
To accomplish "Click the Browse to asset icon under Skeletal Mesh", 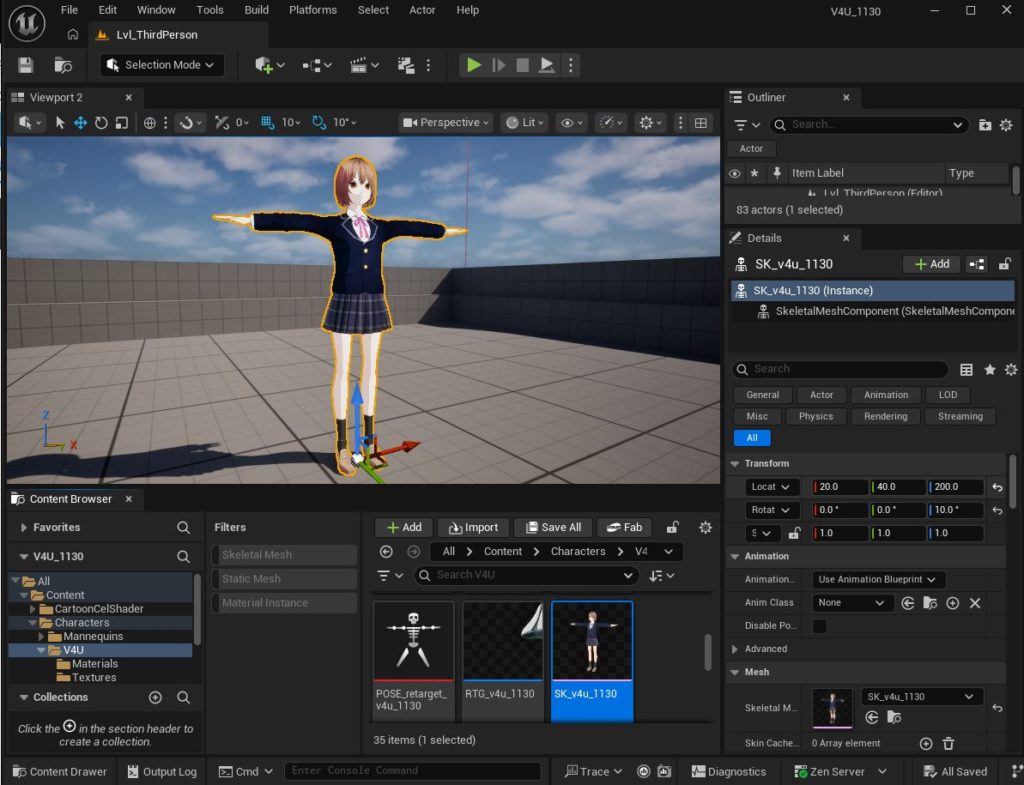I will pos(894,717).
